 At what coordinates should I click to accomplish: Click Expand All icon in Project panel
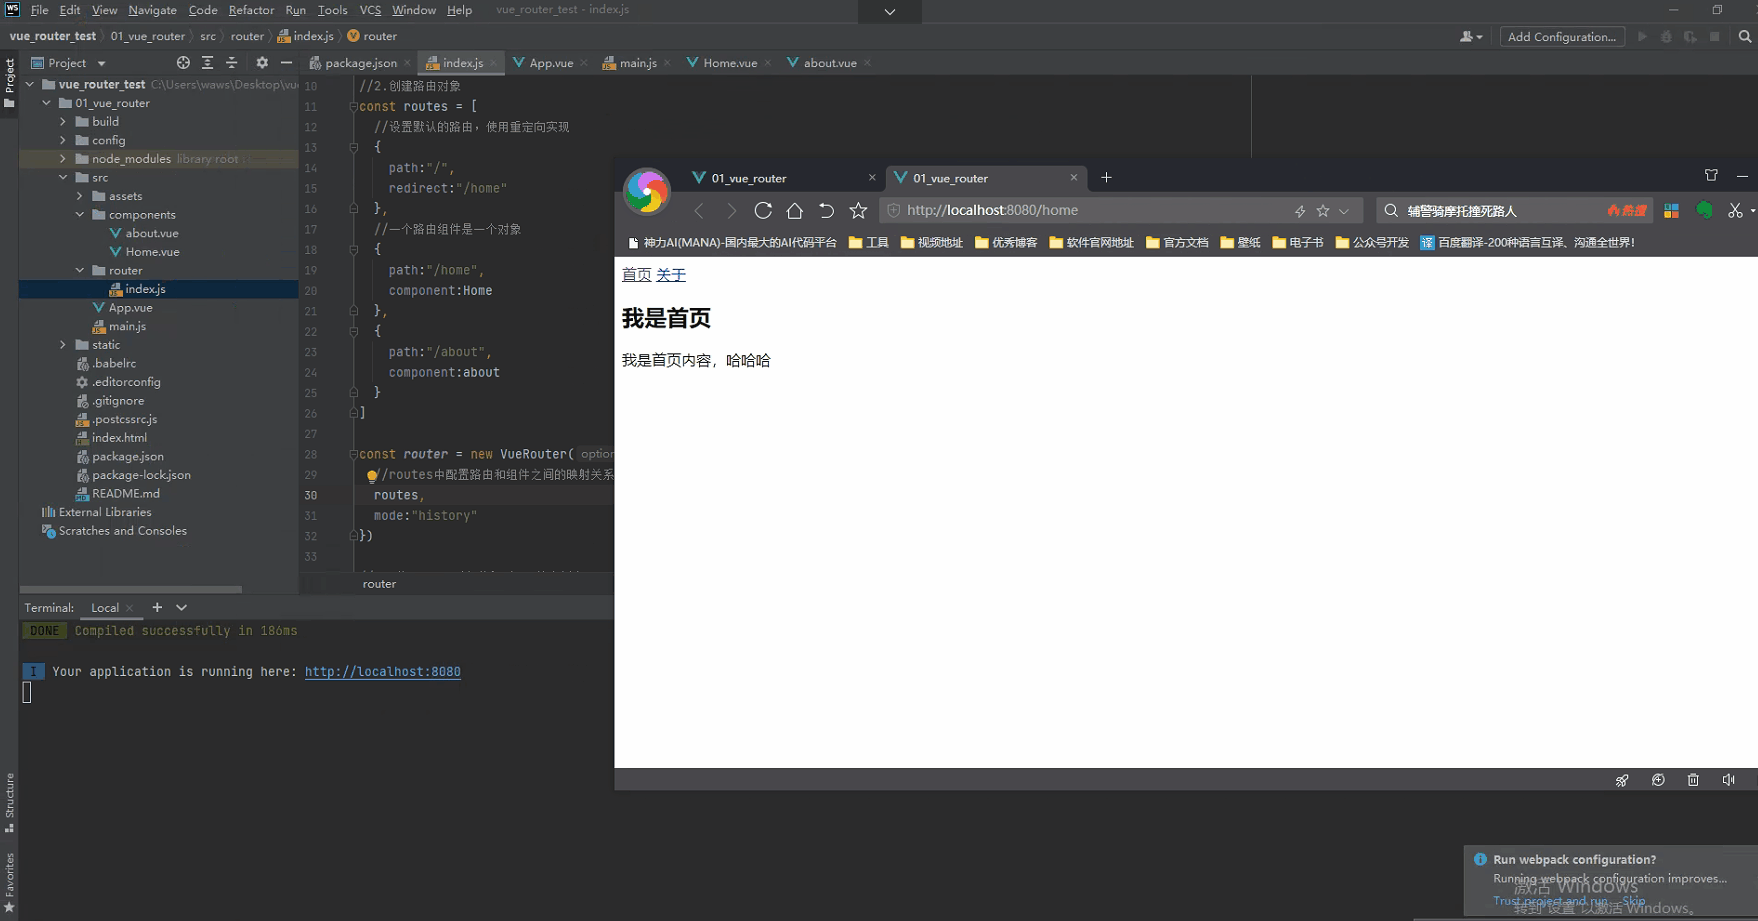208,62
